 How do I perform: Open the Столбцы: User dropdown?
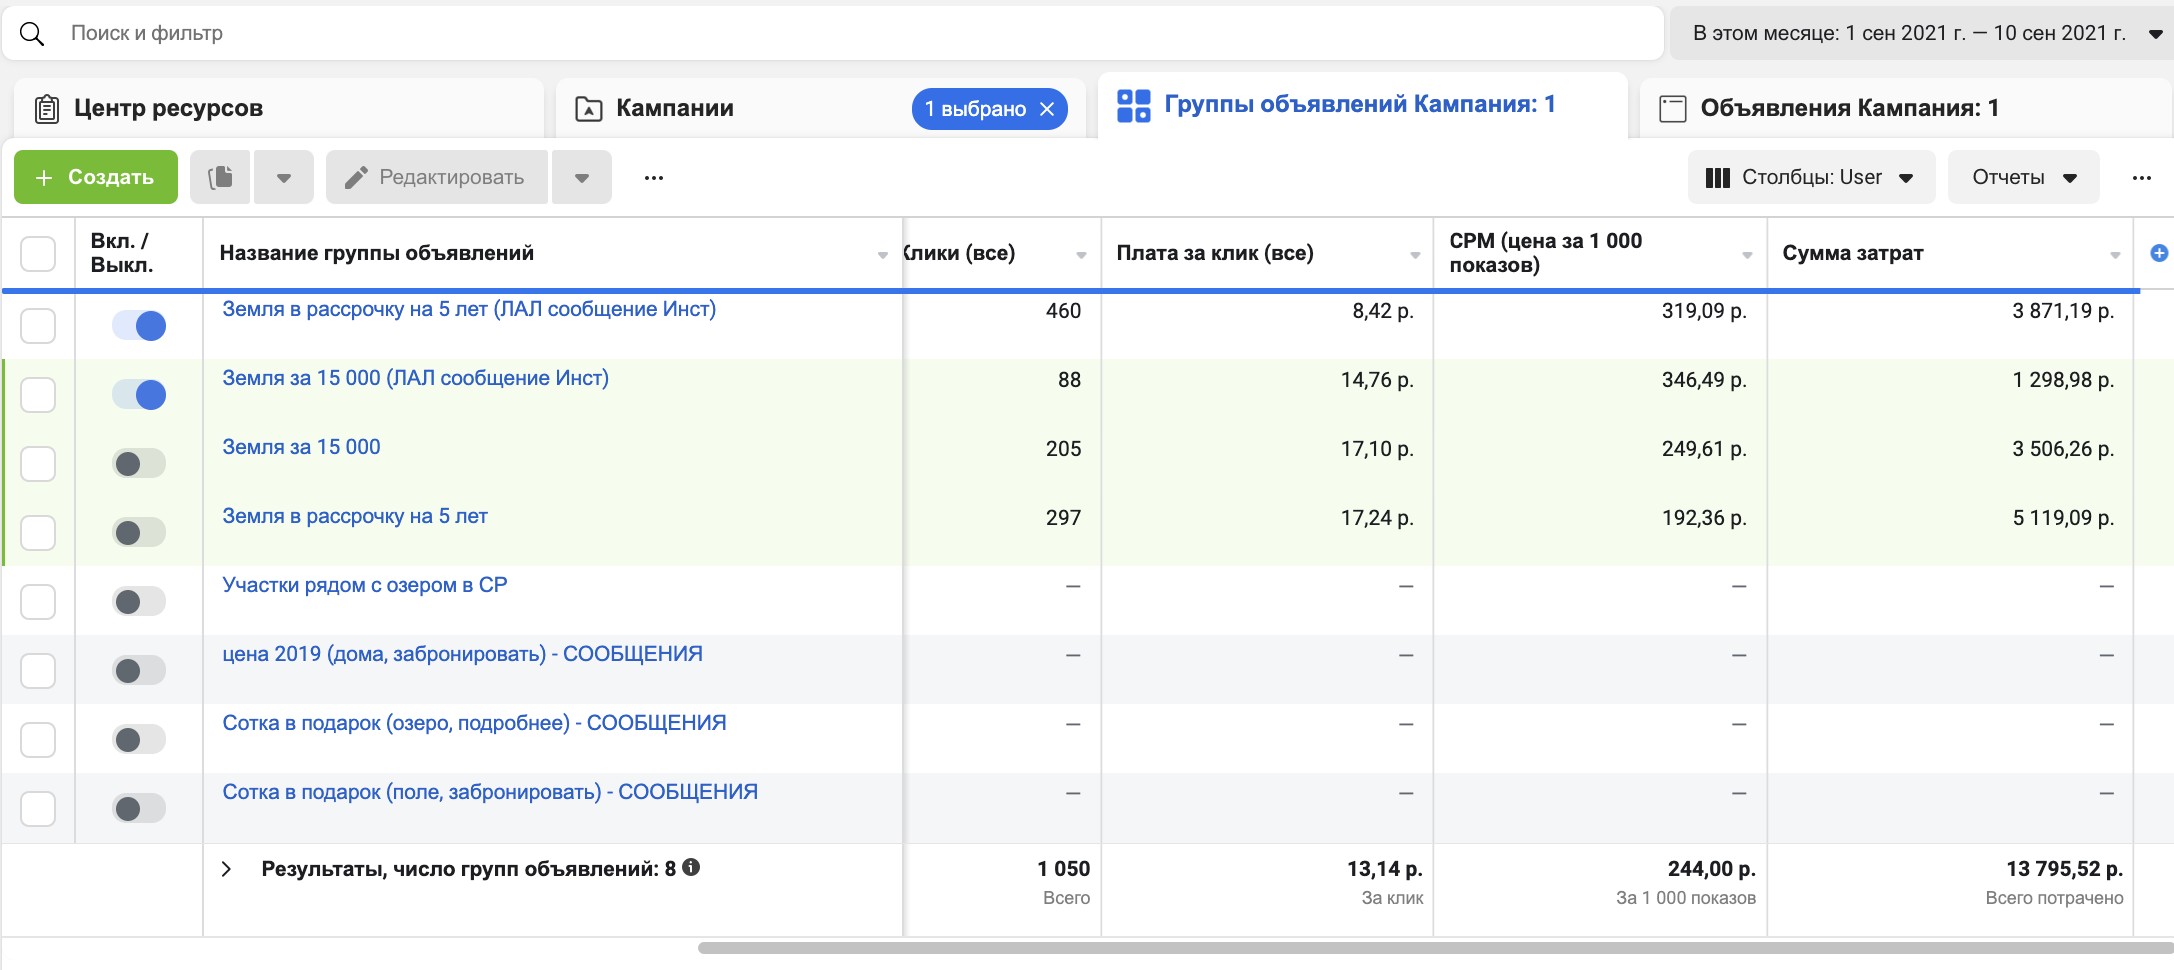(1811, 178)
